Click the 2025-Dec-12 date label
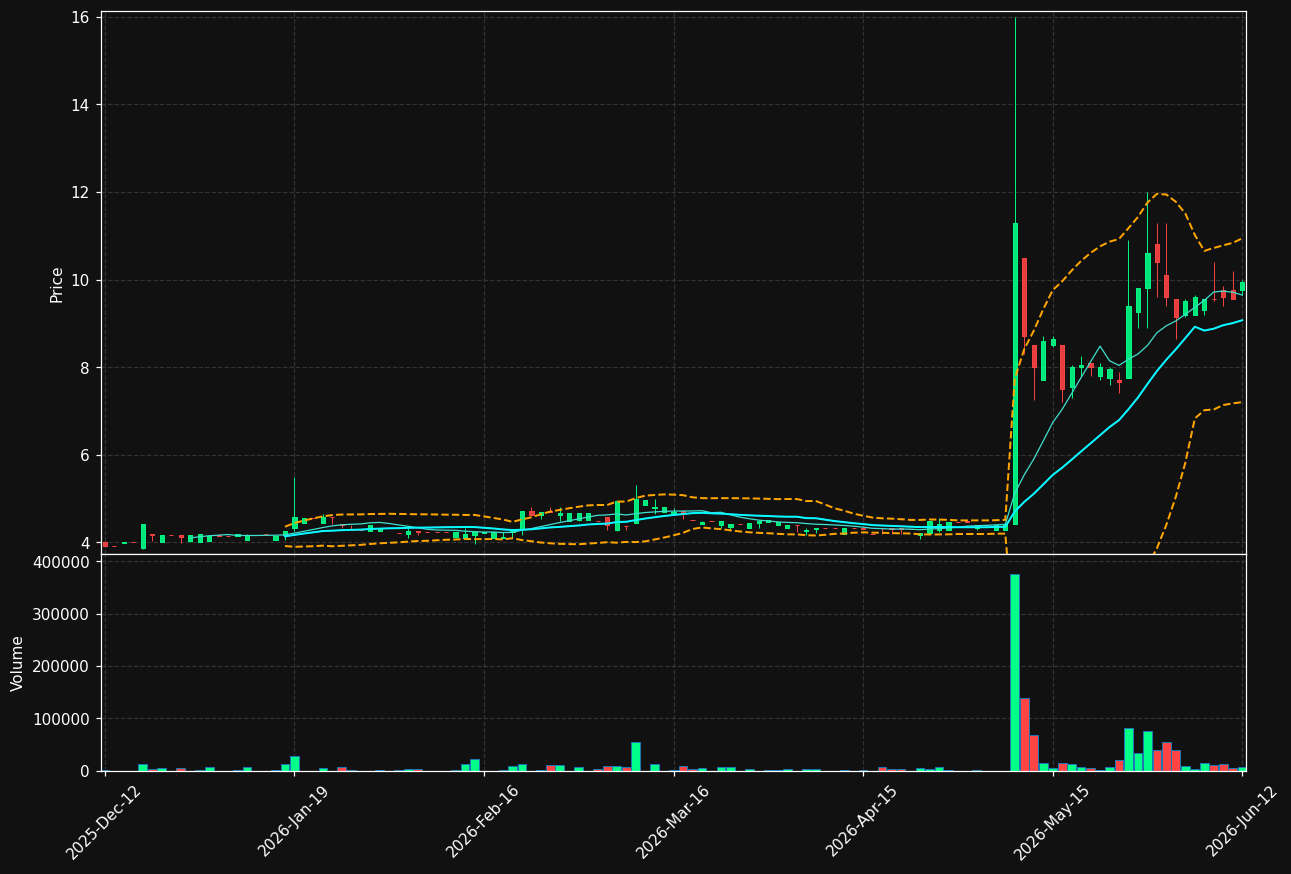1291x874 pixels. 104,822
